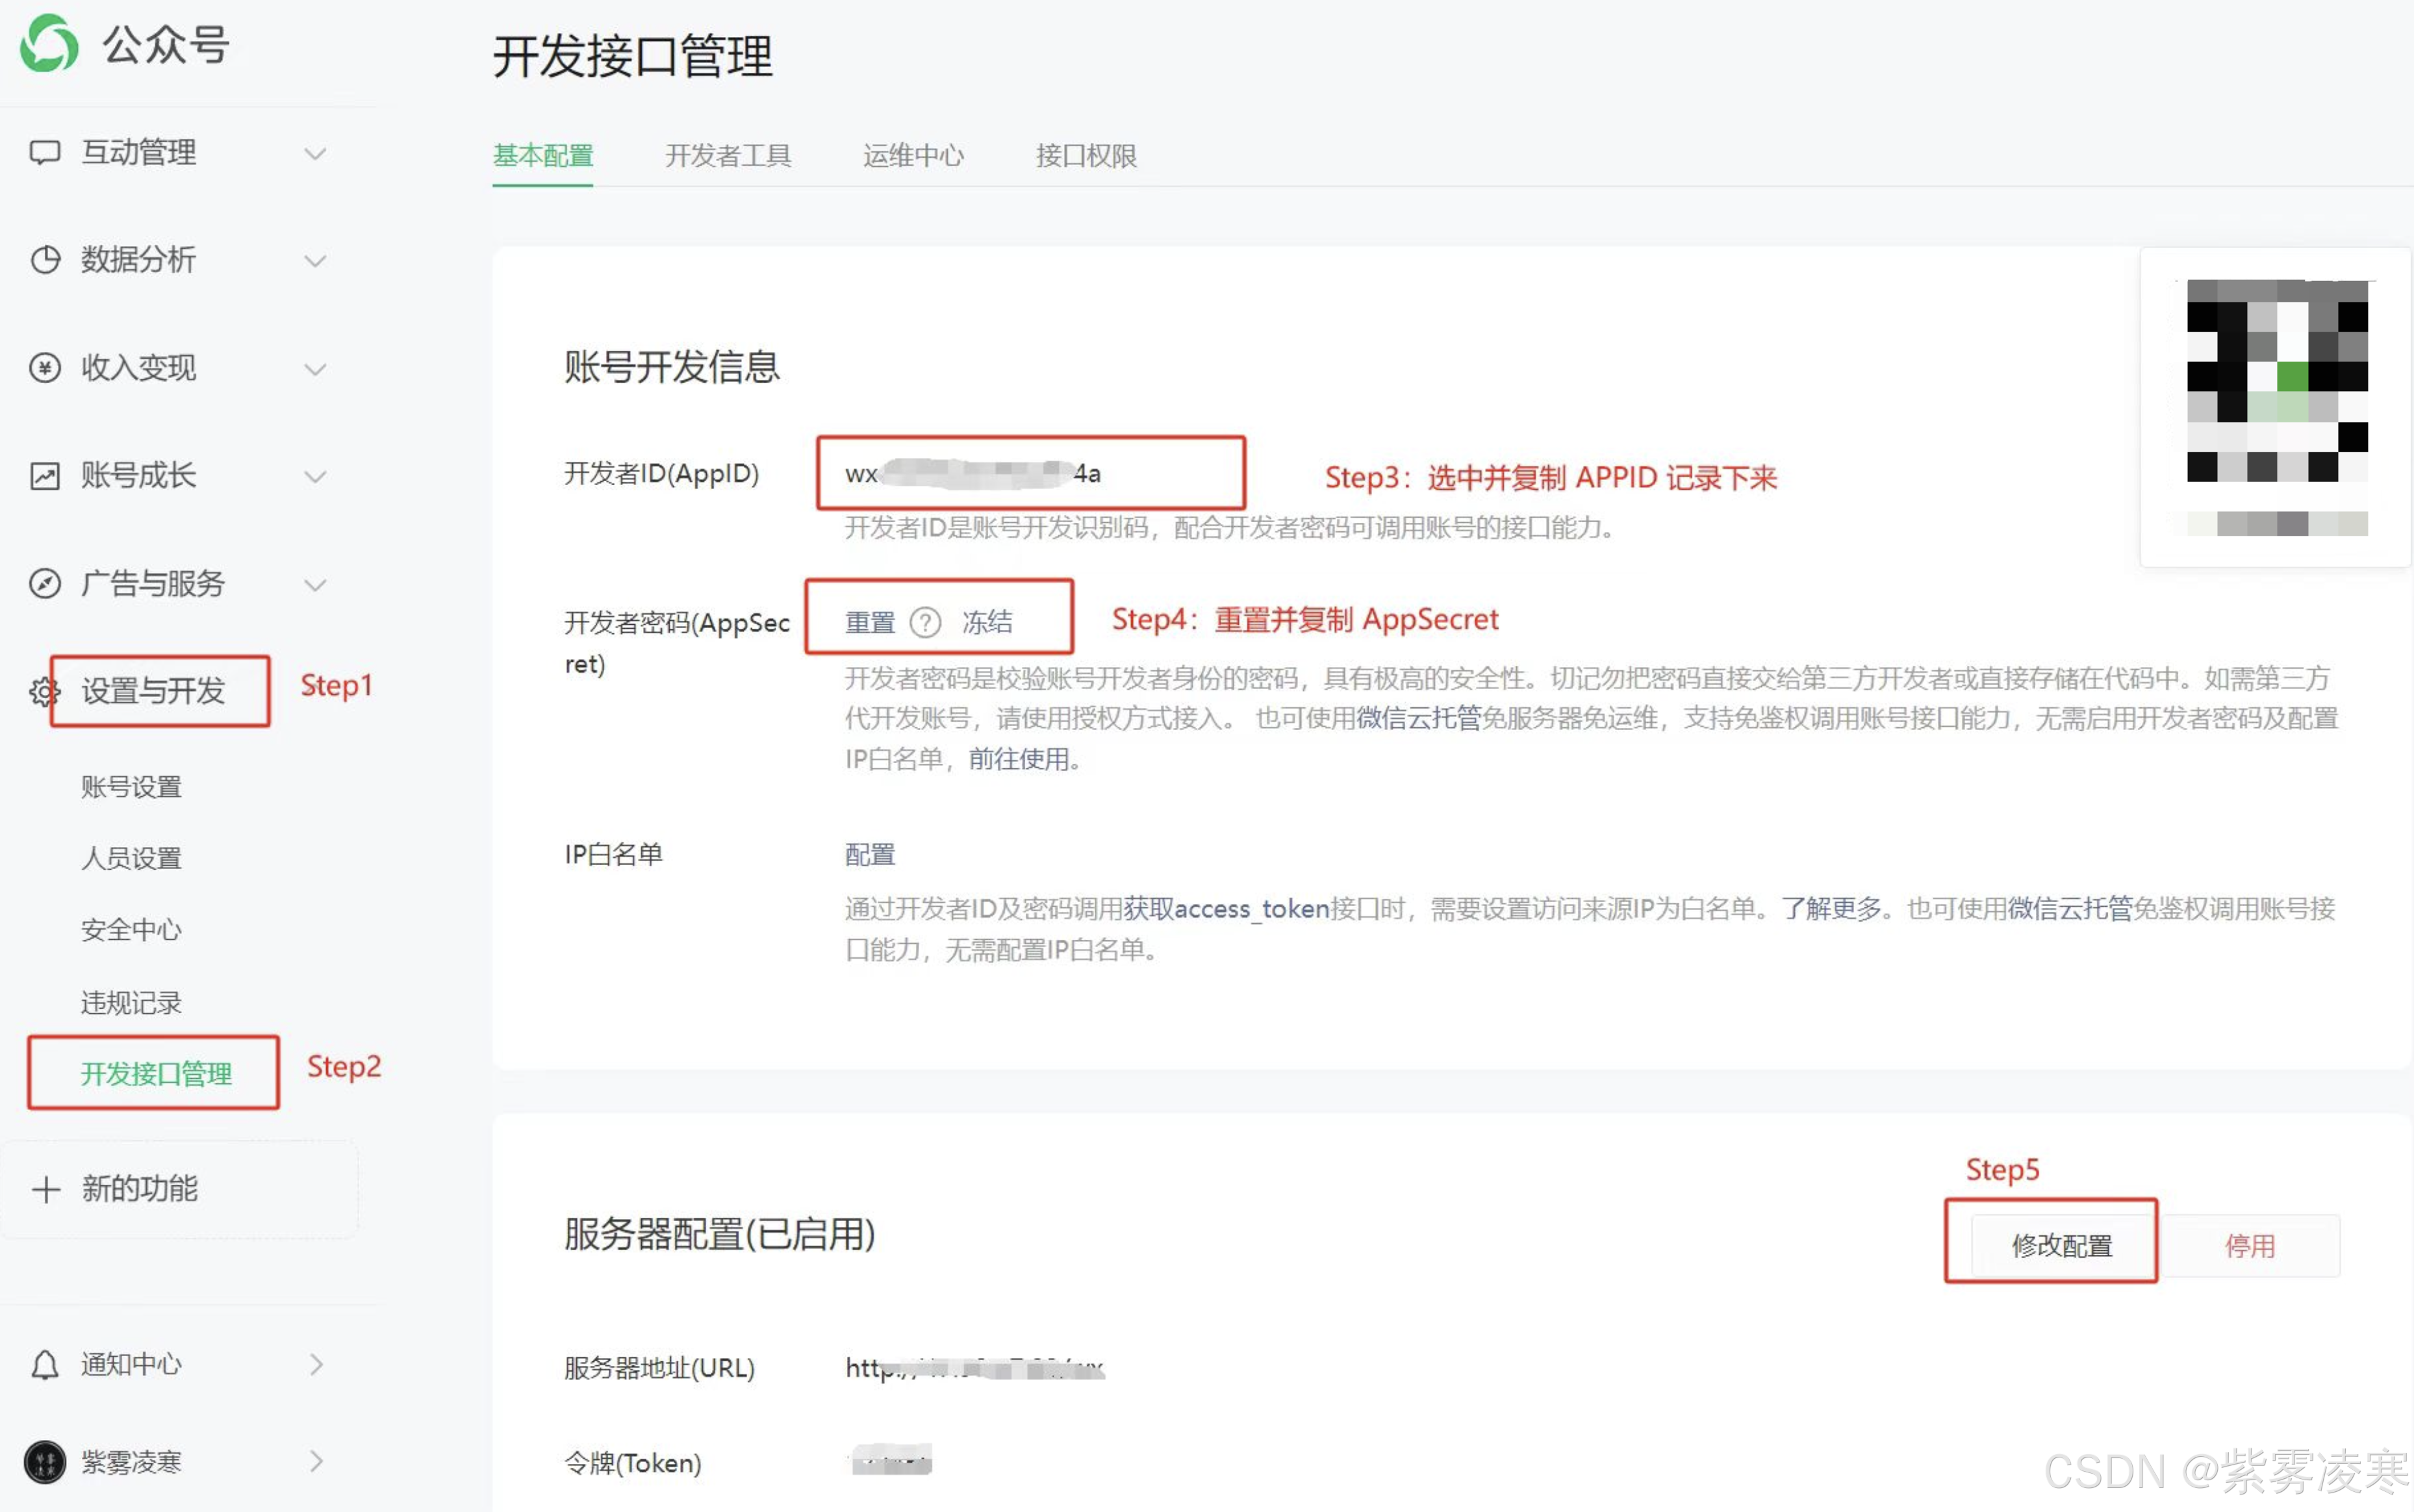Click the 紫雾凌寒 user avatar
This screenshot has width=2414, height=1512.
coord(45,1462)
